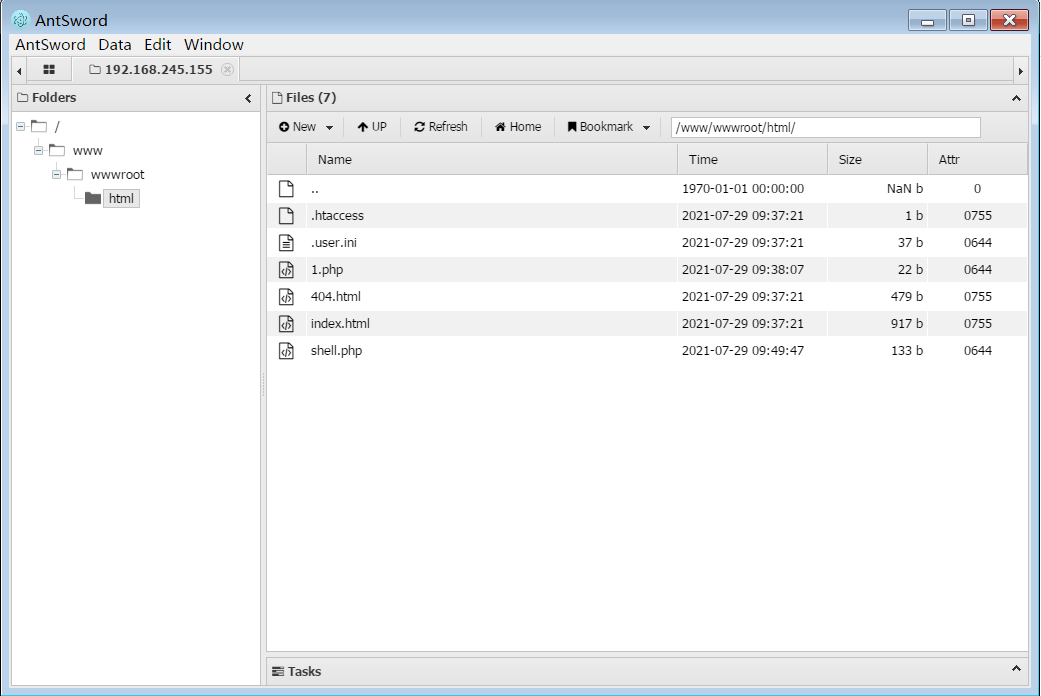
Task: Click the .user.ini file icon
Action: coord(286,243)
